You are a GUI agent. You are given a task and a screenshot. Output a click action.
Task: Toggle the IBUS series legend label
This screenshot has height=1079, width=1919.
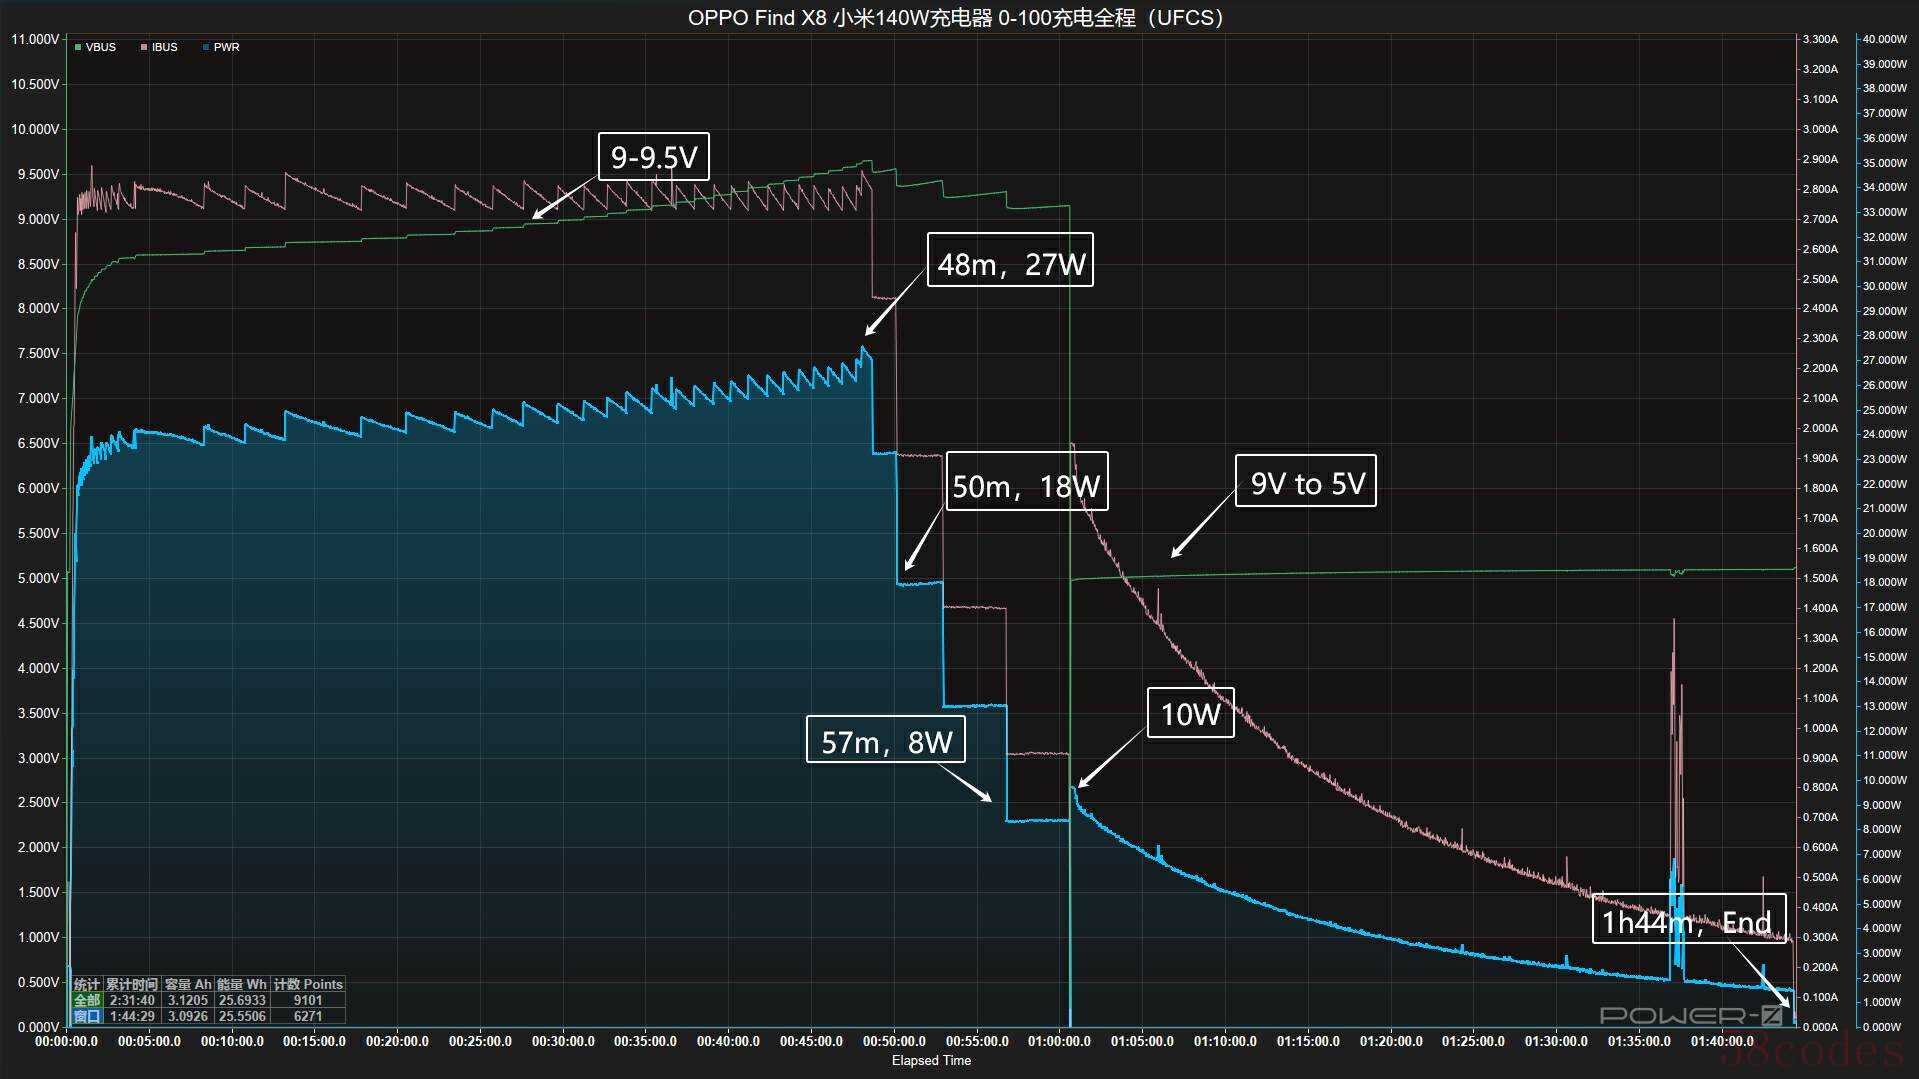(165, 47)
